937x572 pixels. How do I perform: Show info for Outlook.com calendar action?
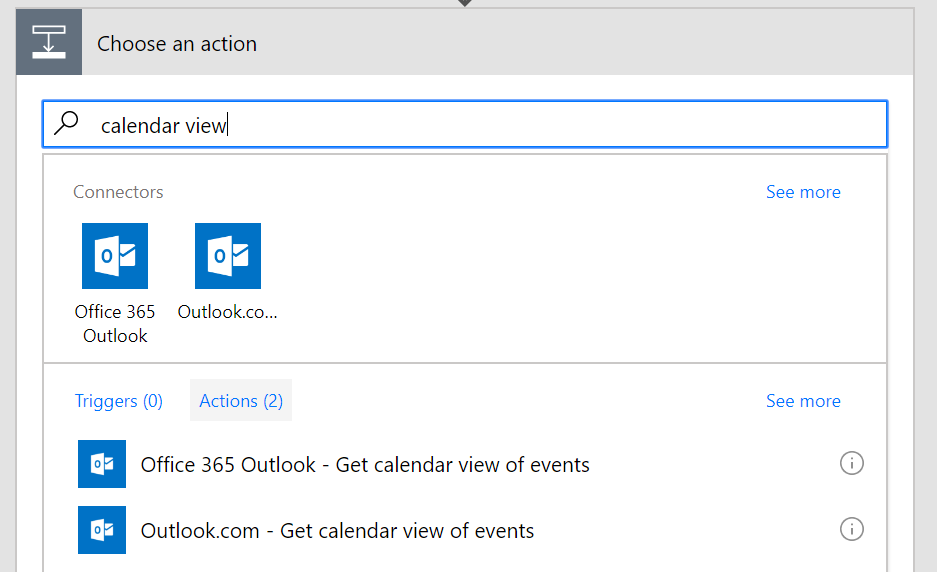coord(851,529)
